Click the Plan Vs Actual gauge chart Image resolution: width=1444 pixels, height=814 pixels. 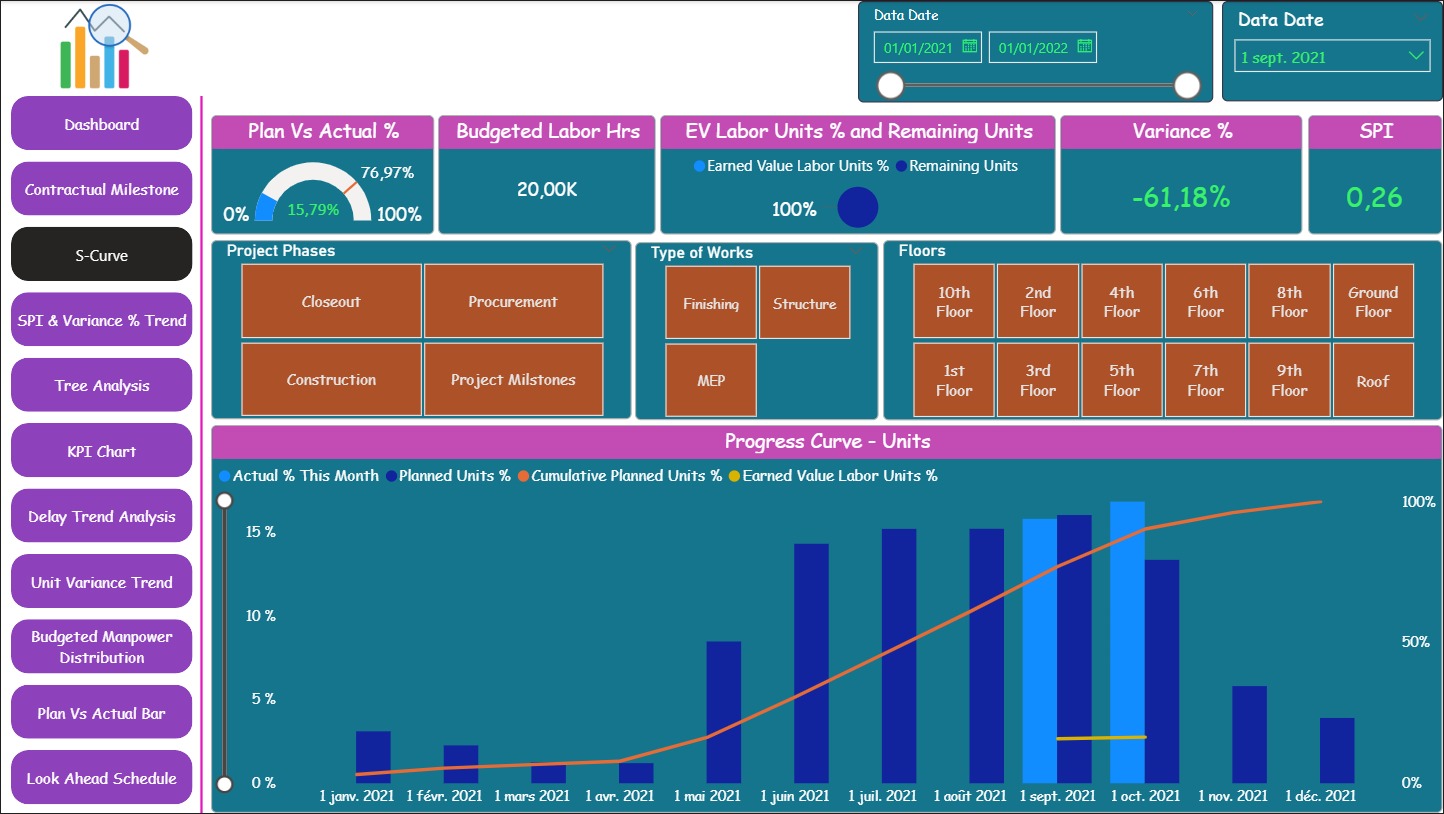[313, 192]
